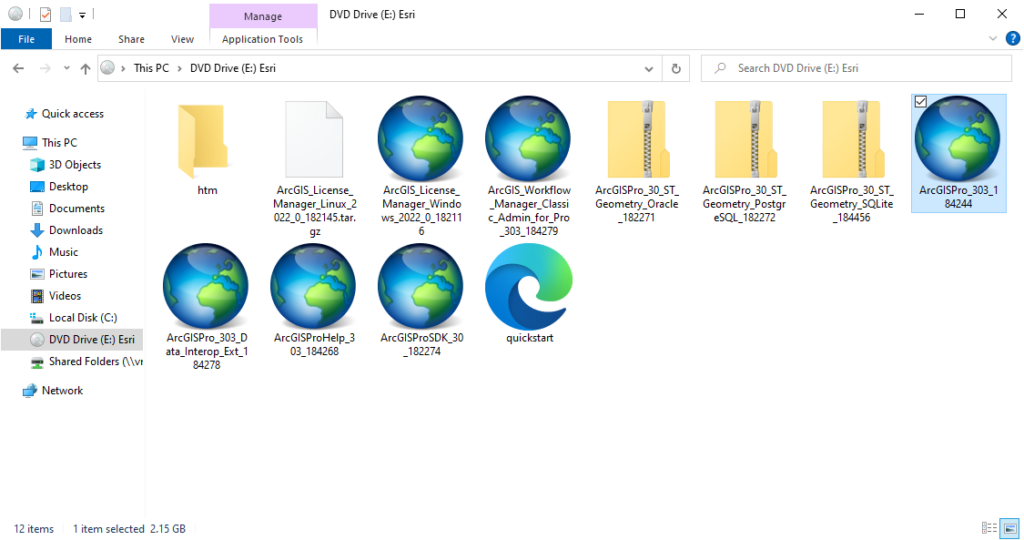This screenshot has width=1024, height=540.
Task: Click the disc icon in address bar
Action: [108, 68]
